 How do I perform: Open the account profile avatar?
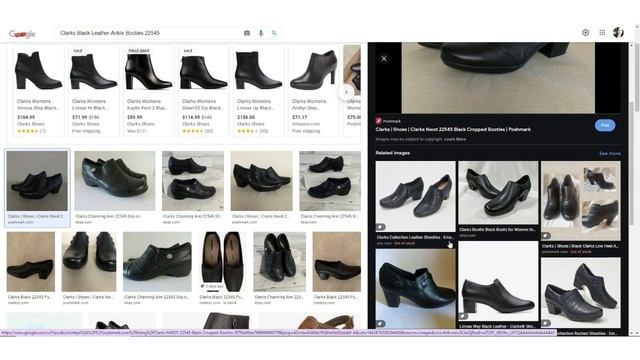tap(618, 33)
